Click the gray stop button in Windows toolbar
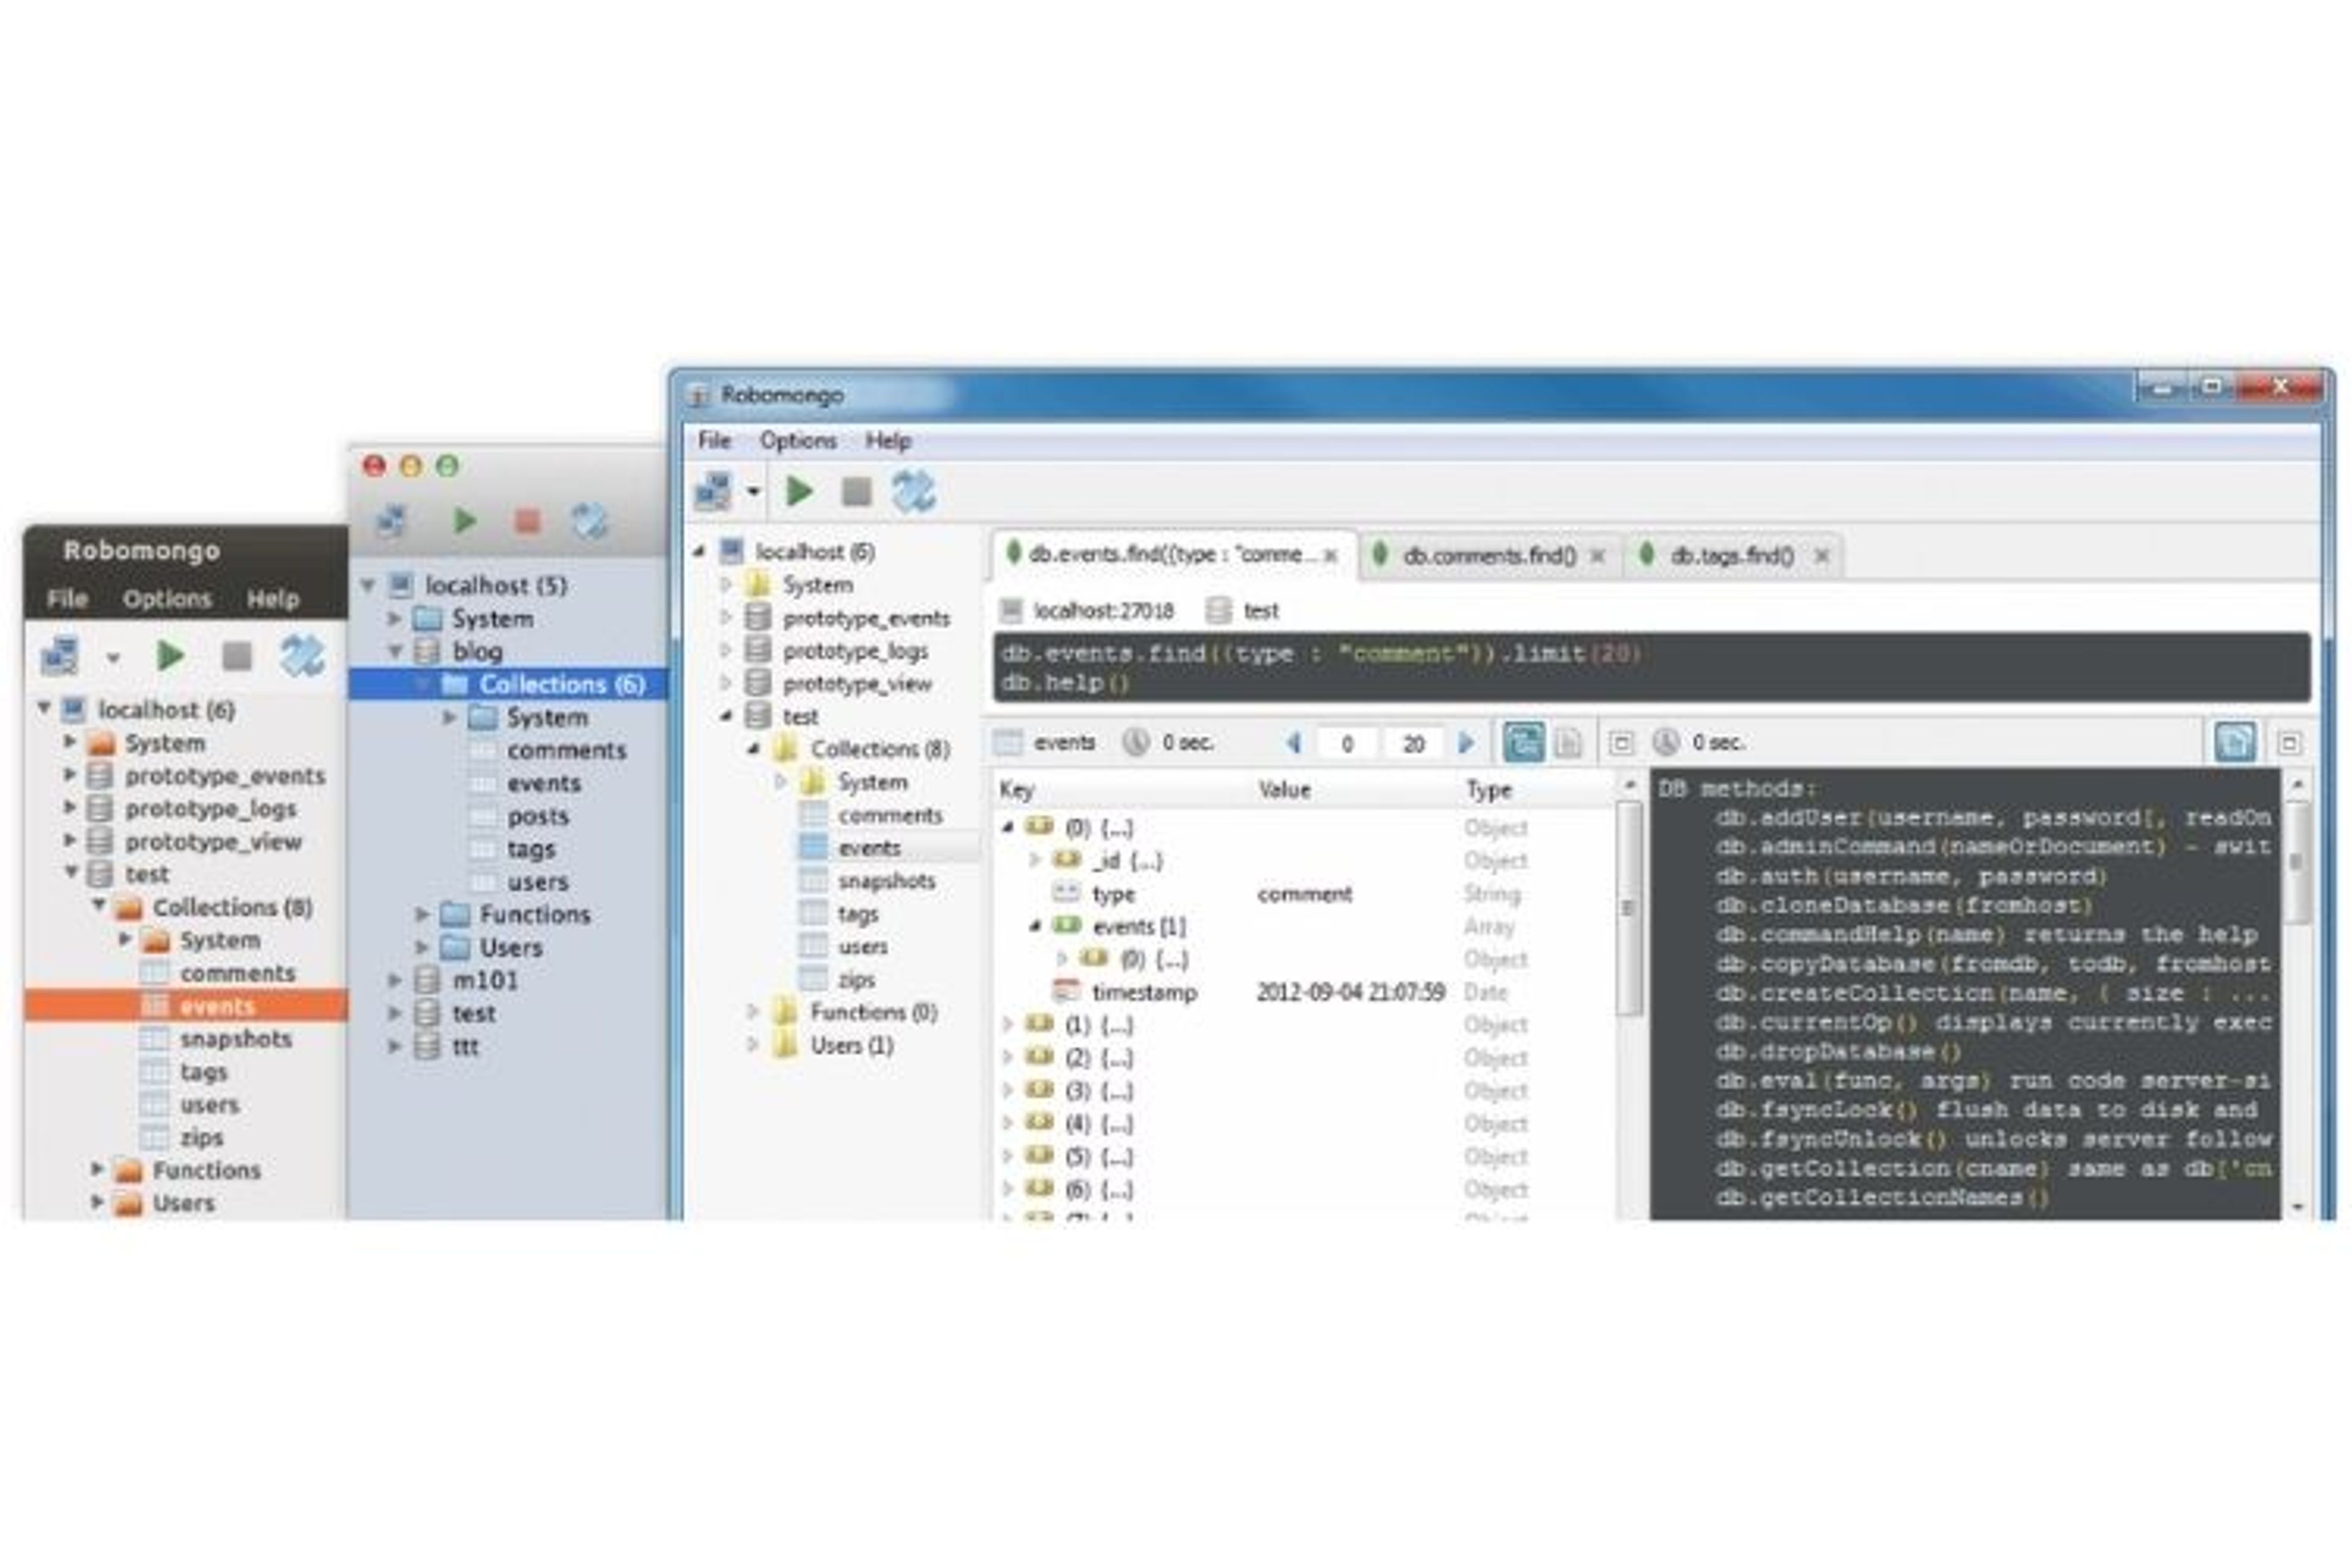The width and height of the screenshot is (2352, 1568). coord(856,491)
